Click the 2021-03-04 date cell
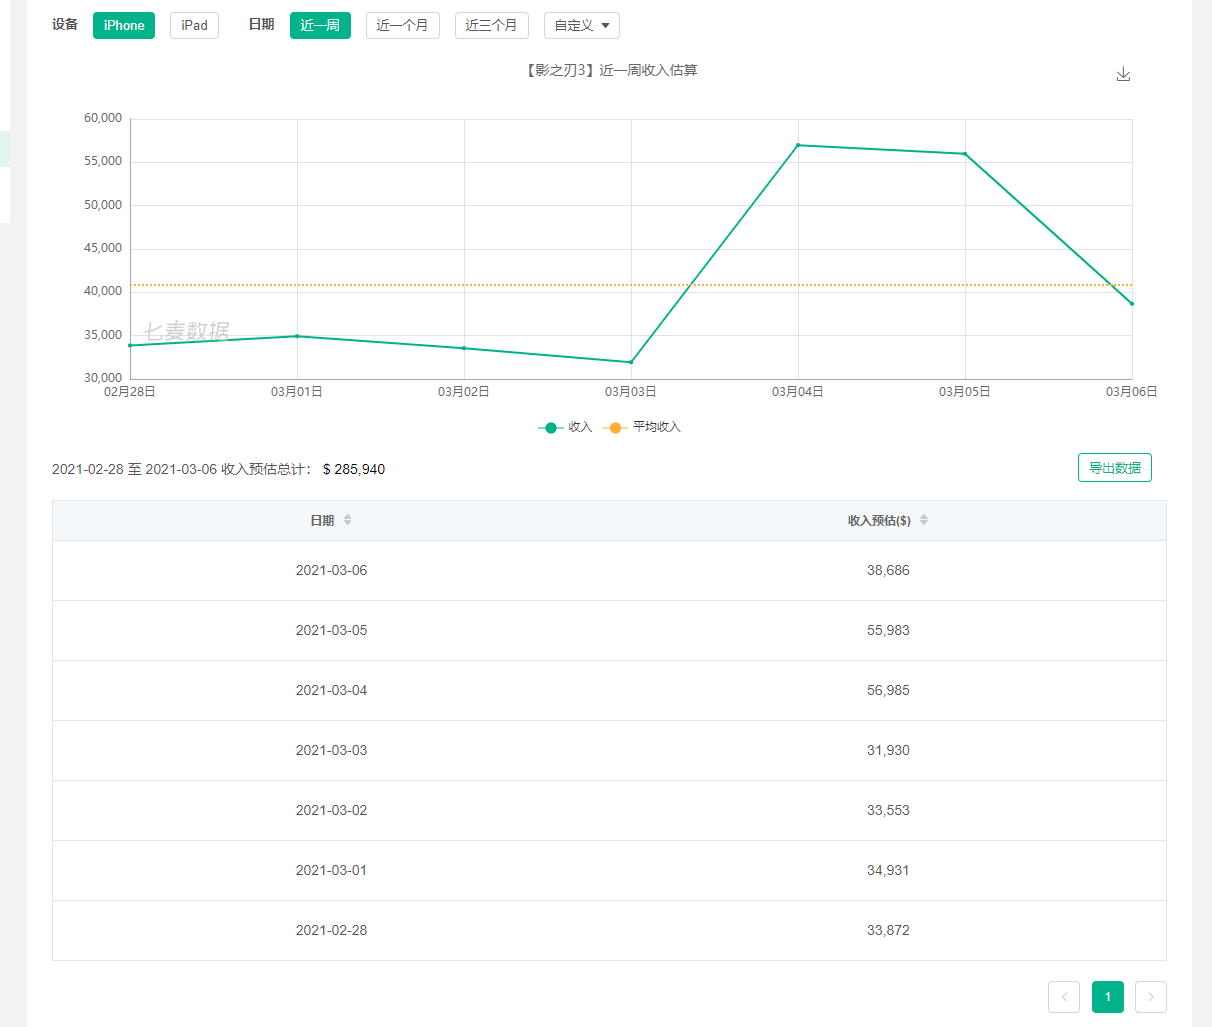Screen dimensions: 1212x1027 click(331, 690)
